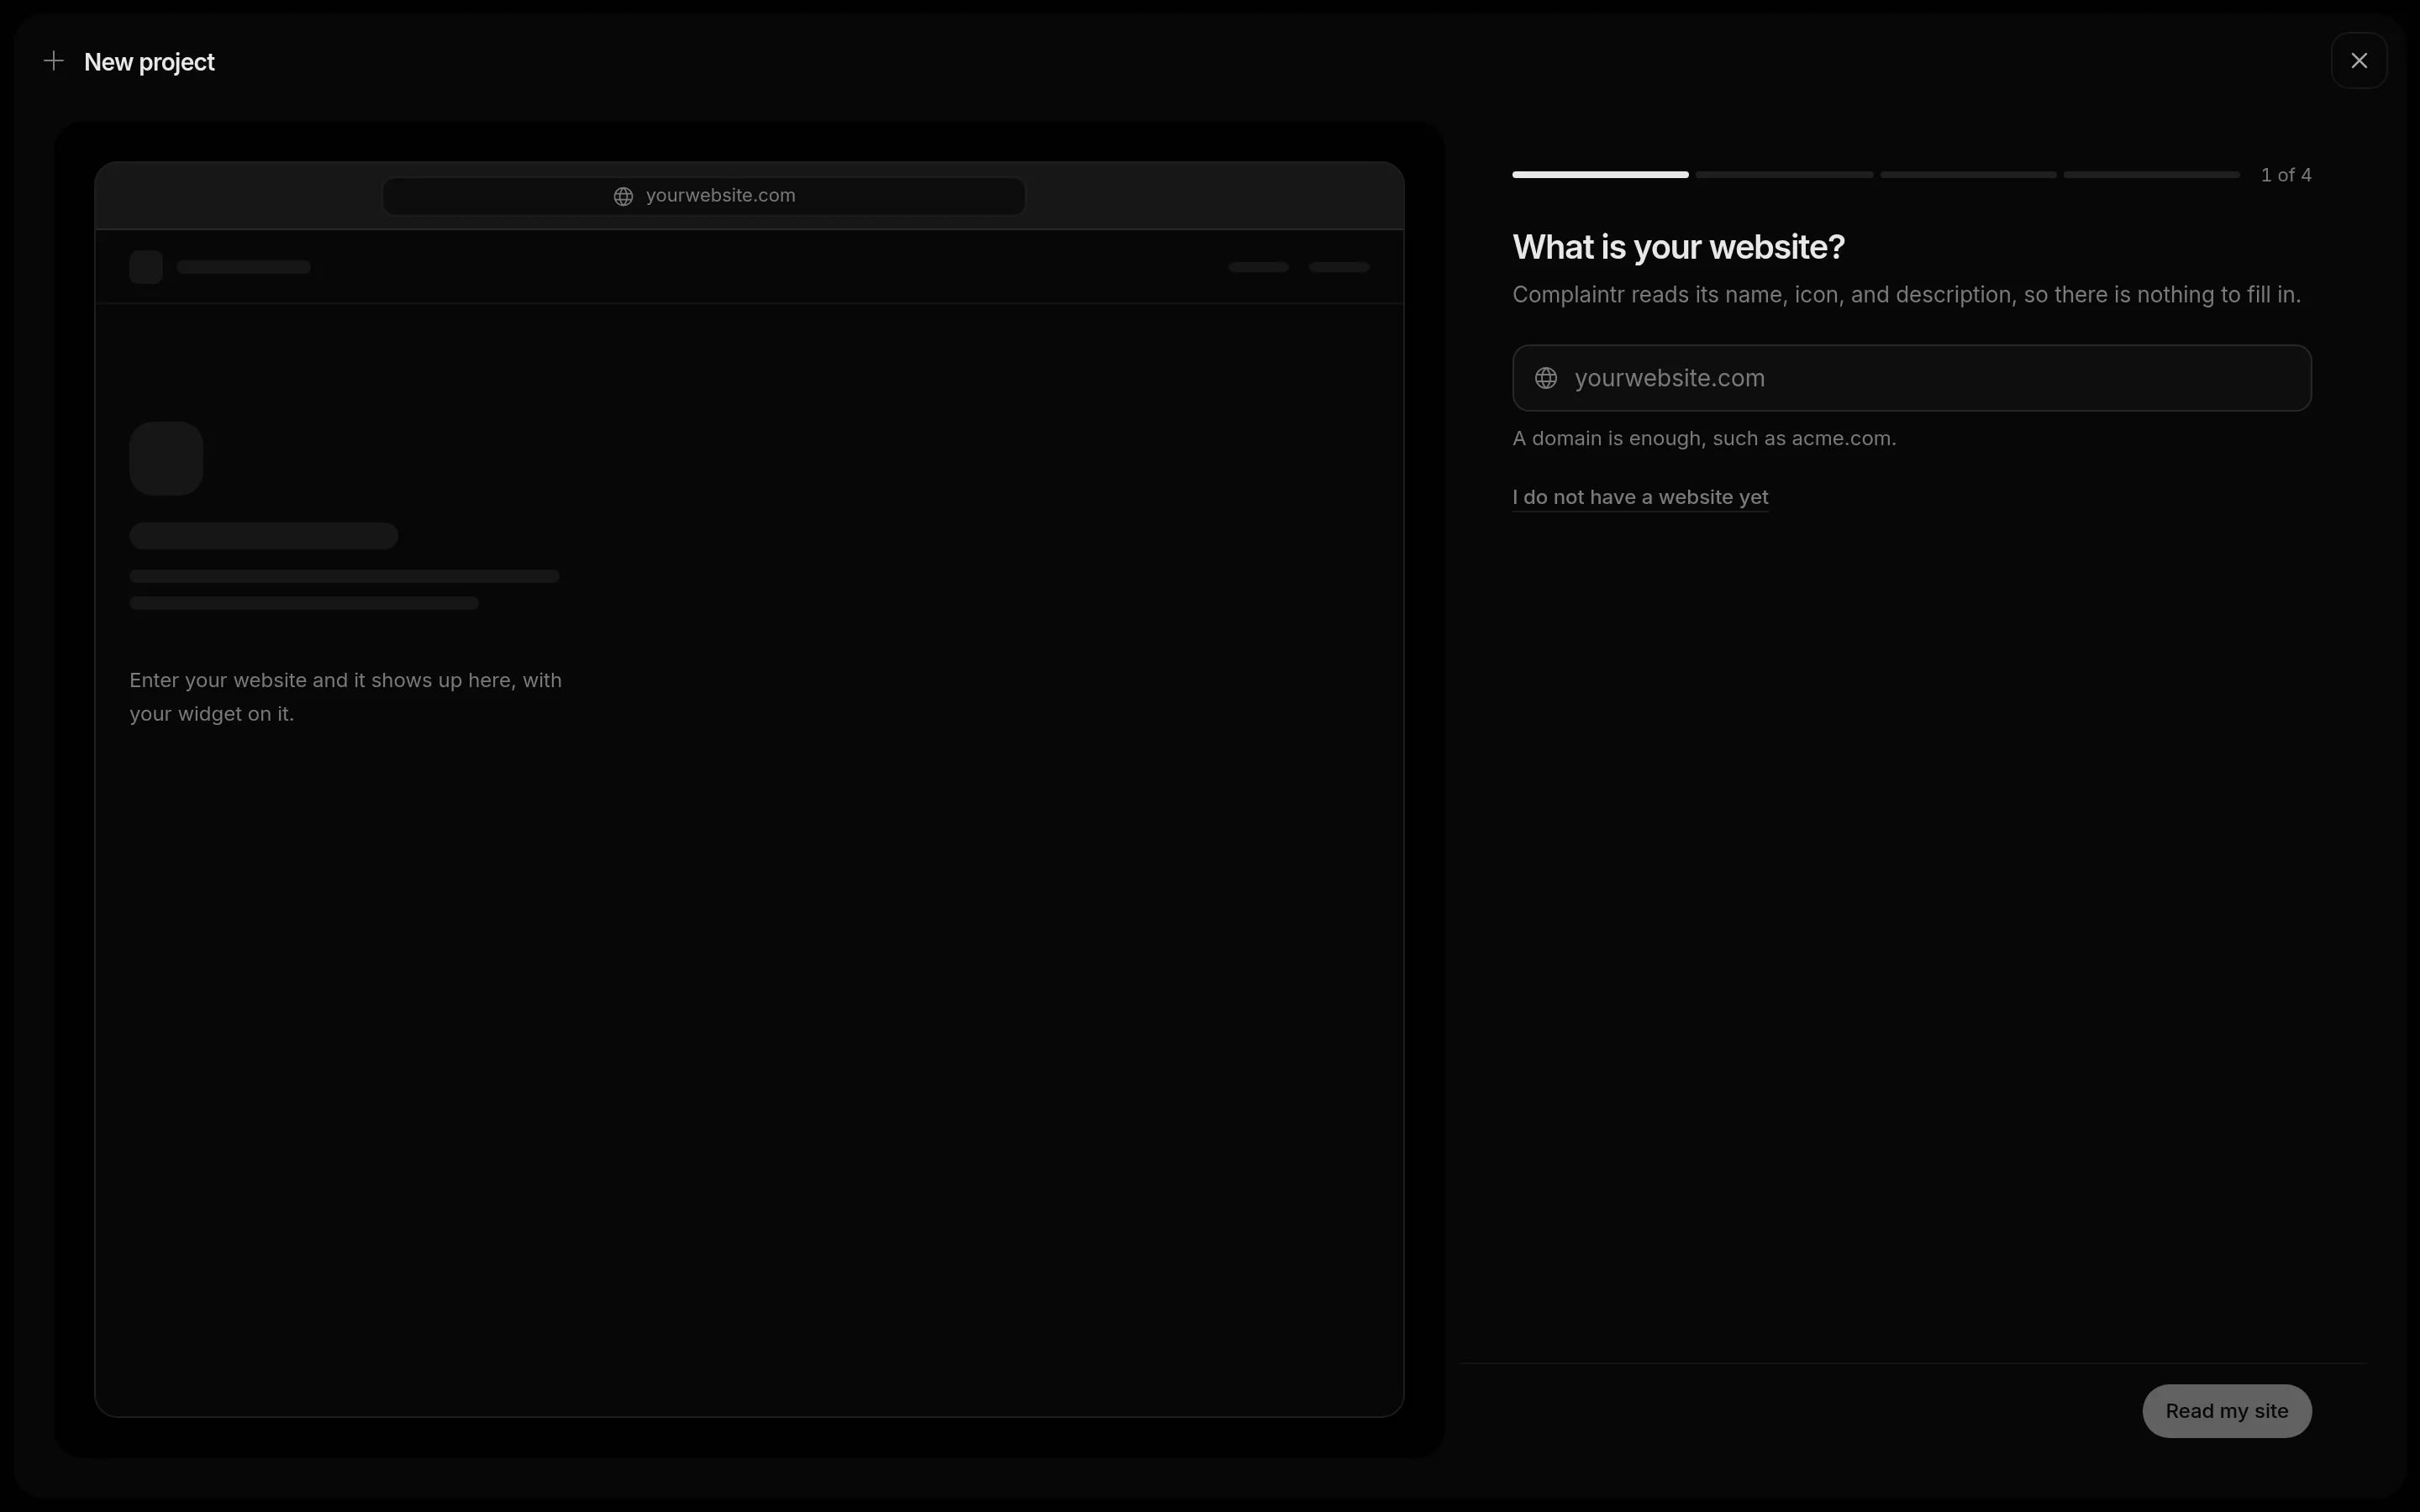Click the hint 'A domain is enough, such as acme.com.'
The image size is (2420, 1512).
(1704, 438)
